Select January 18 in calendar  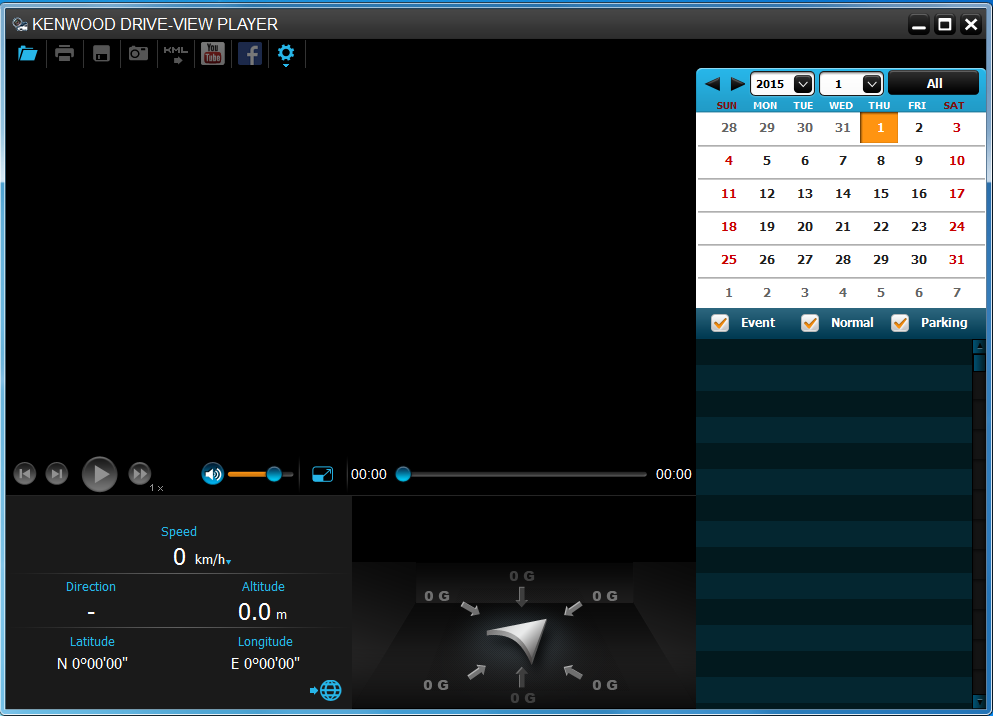point(728,227)
